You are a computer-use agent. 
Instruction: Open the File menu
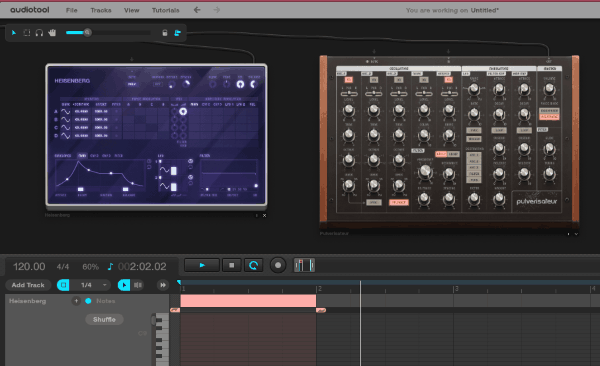pyautogui.click(x=72, y=10)
